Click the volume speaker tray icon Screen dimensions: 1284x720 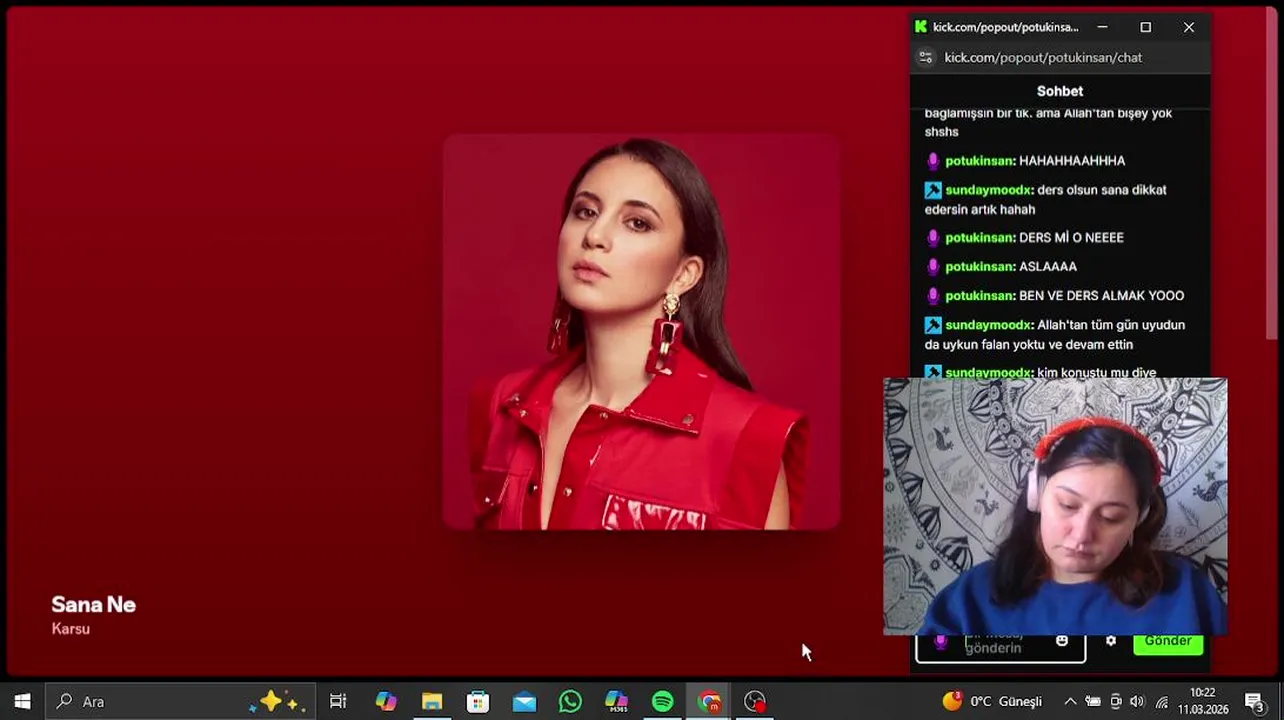(x=1138, y=701)
